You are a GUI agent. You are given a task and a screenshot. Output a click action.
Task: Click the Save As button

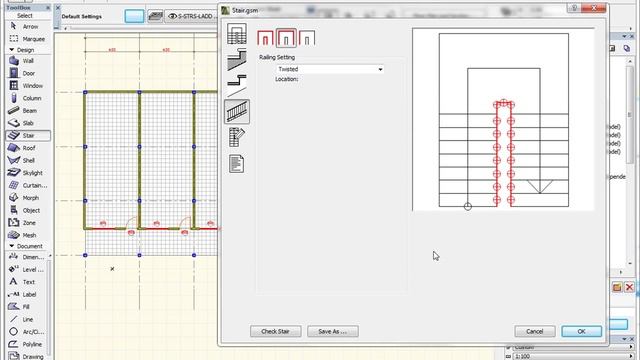coord(333,331)
